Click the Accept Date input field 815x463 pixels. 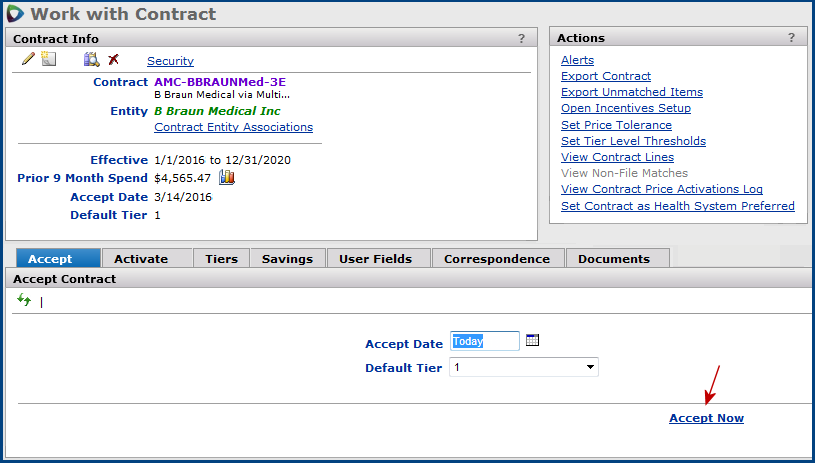(x=485, y=341)
